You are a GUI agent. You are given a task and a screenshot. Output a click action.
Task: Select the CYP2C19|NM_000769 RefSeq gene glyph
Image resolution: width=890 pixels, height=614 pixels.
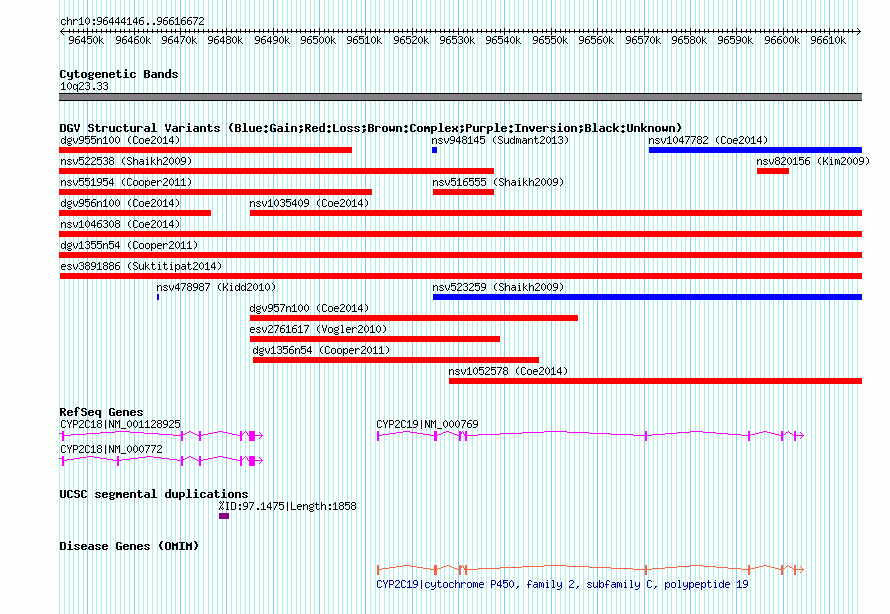(590, 436)
